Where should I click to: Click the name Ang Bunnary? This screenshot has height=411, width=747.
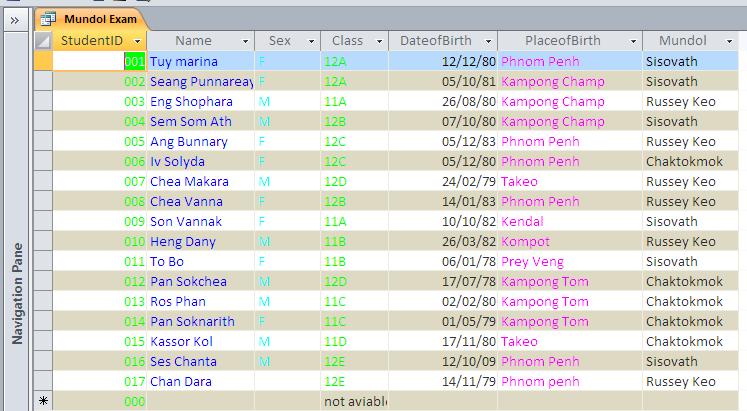(x=189, y=142)
